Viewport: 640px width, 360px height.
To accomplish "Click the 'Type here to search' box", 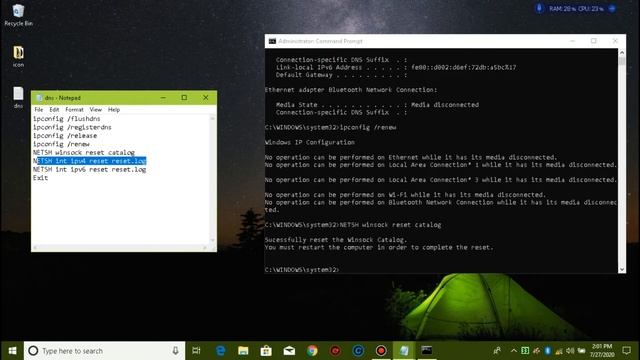I will click(104, 351).
